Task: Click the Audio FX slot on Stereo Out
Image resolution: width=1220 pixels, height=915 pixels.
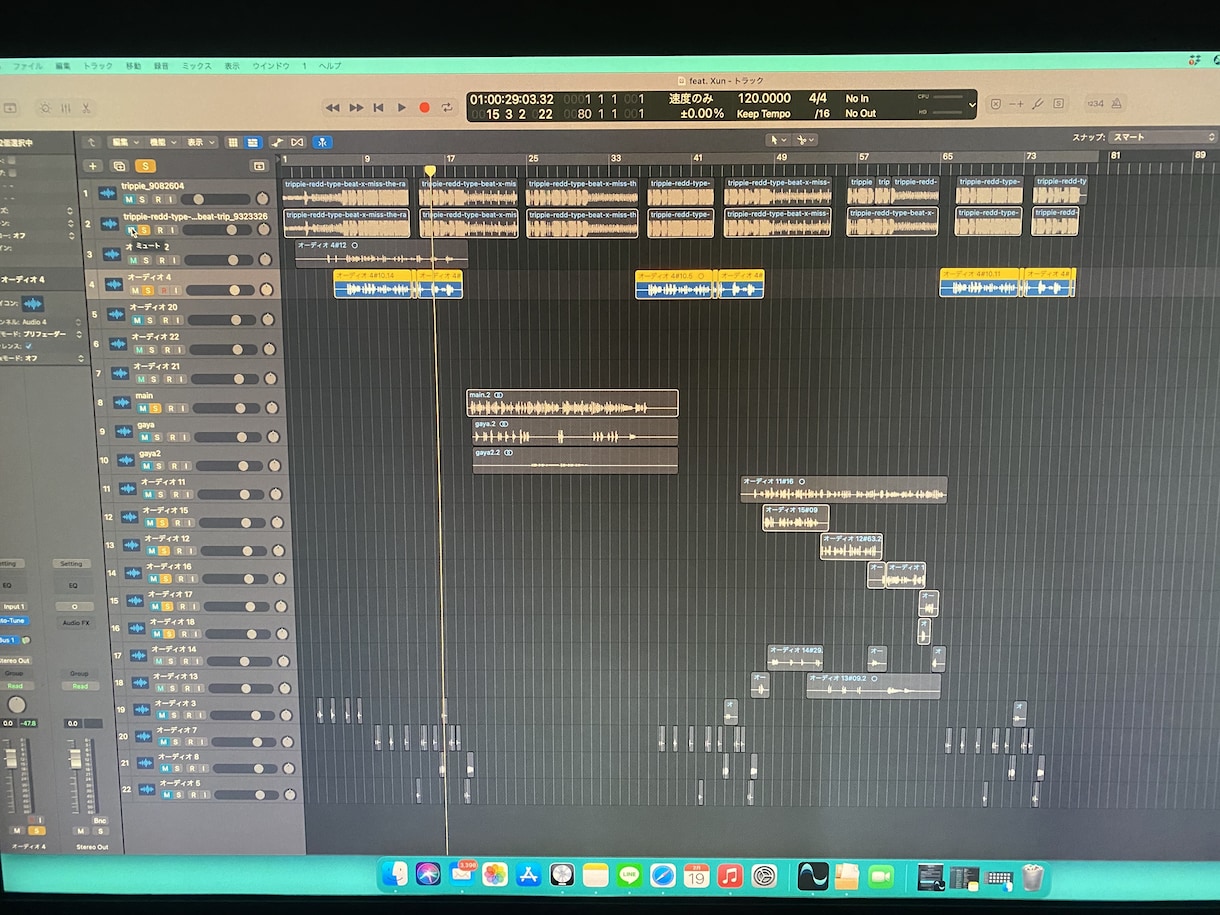Action: 74,623
